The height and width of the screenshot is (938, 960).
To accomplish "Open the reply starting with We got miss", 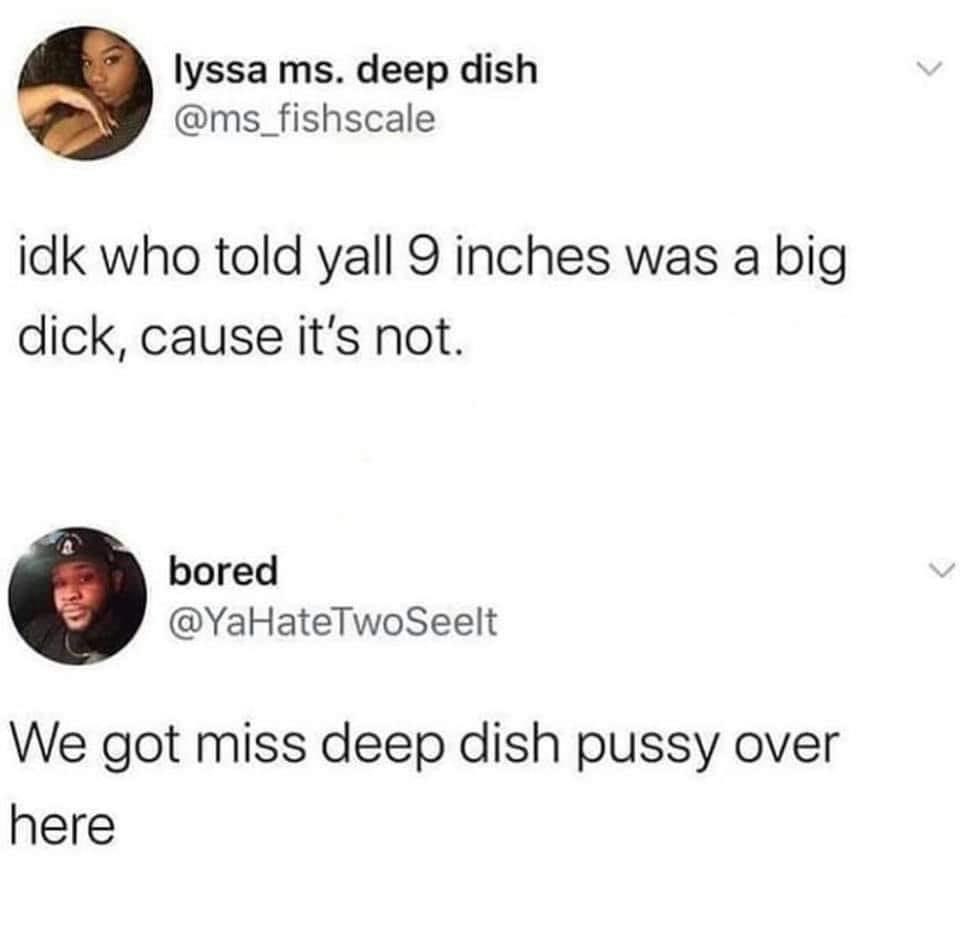I will pos(424,786).
